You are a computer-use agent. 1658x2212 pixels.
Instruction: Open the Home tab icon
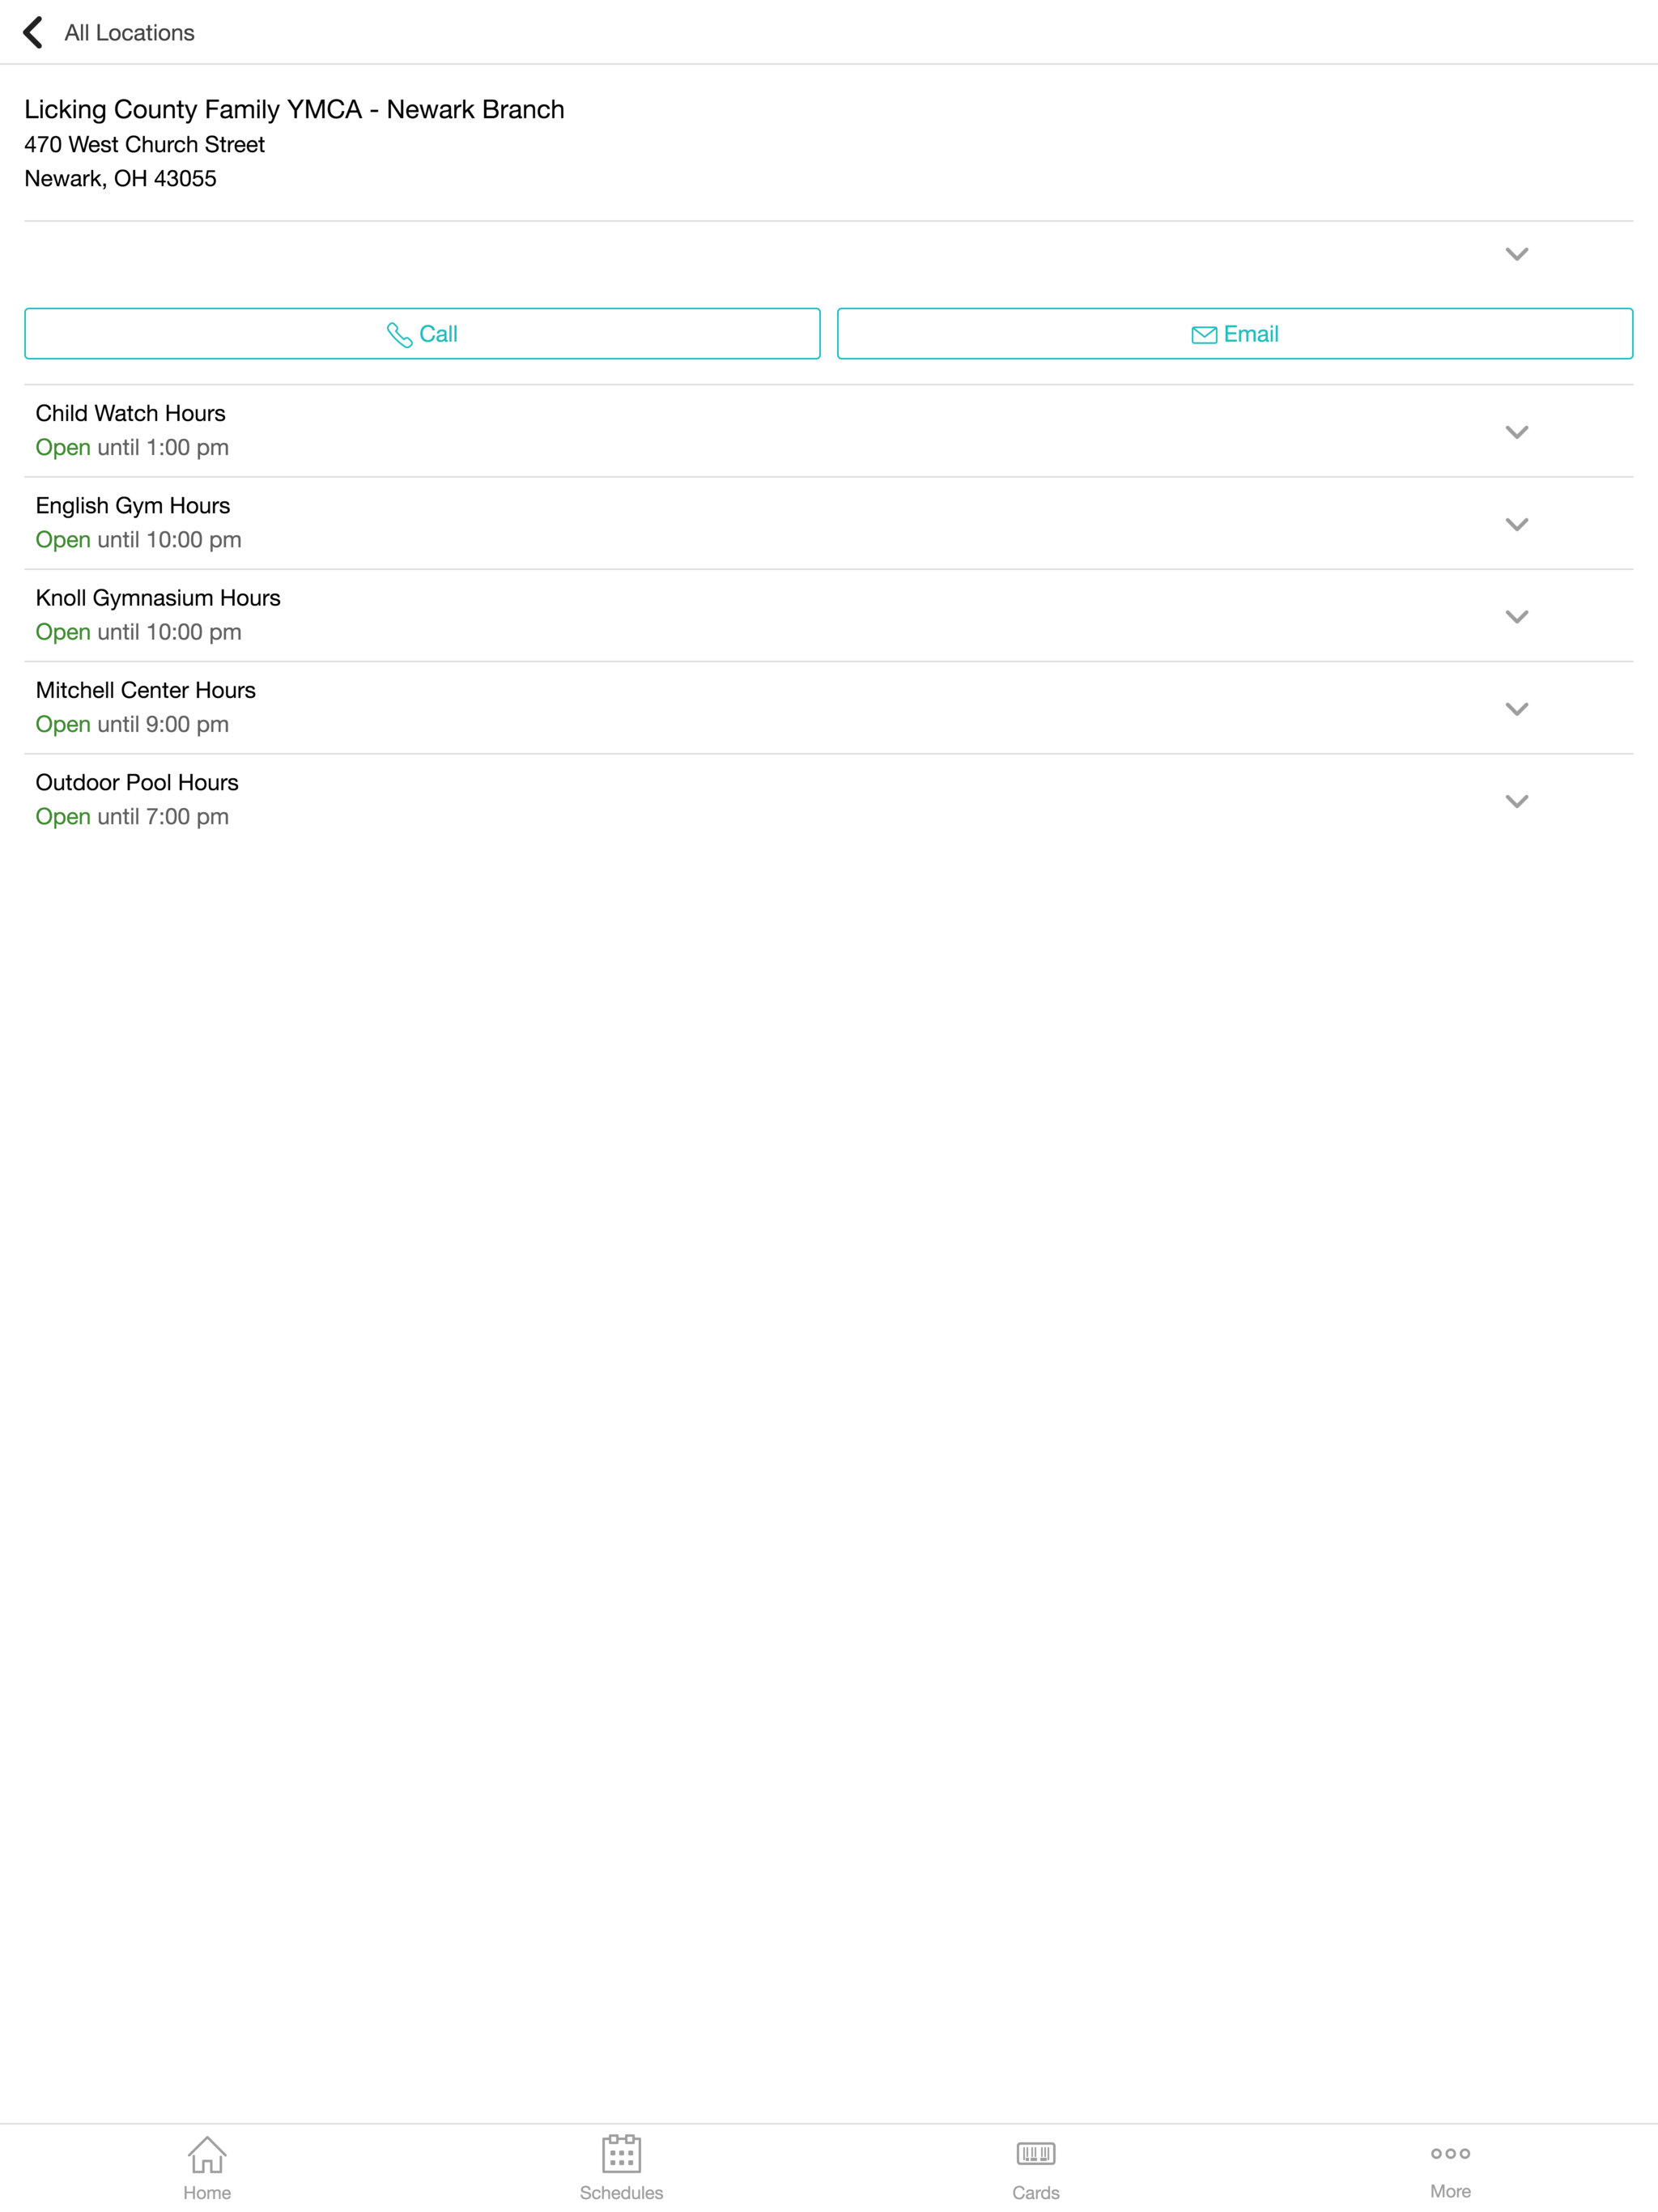[x=207, y=2155]
